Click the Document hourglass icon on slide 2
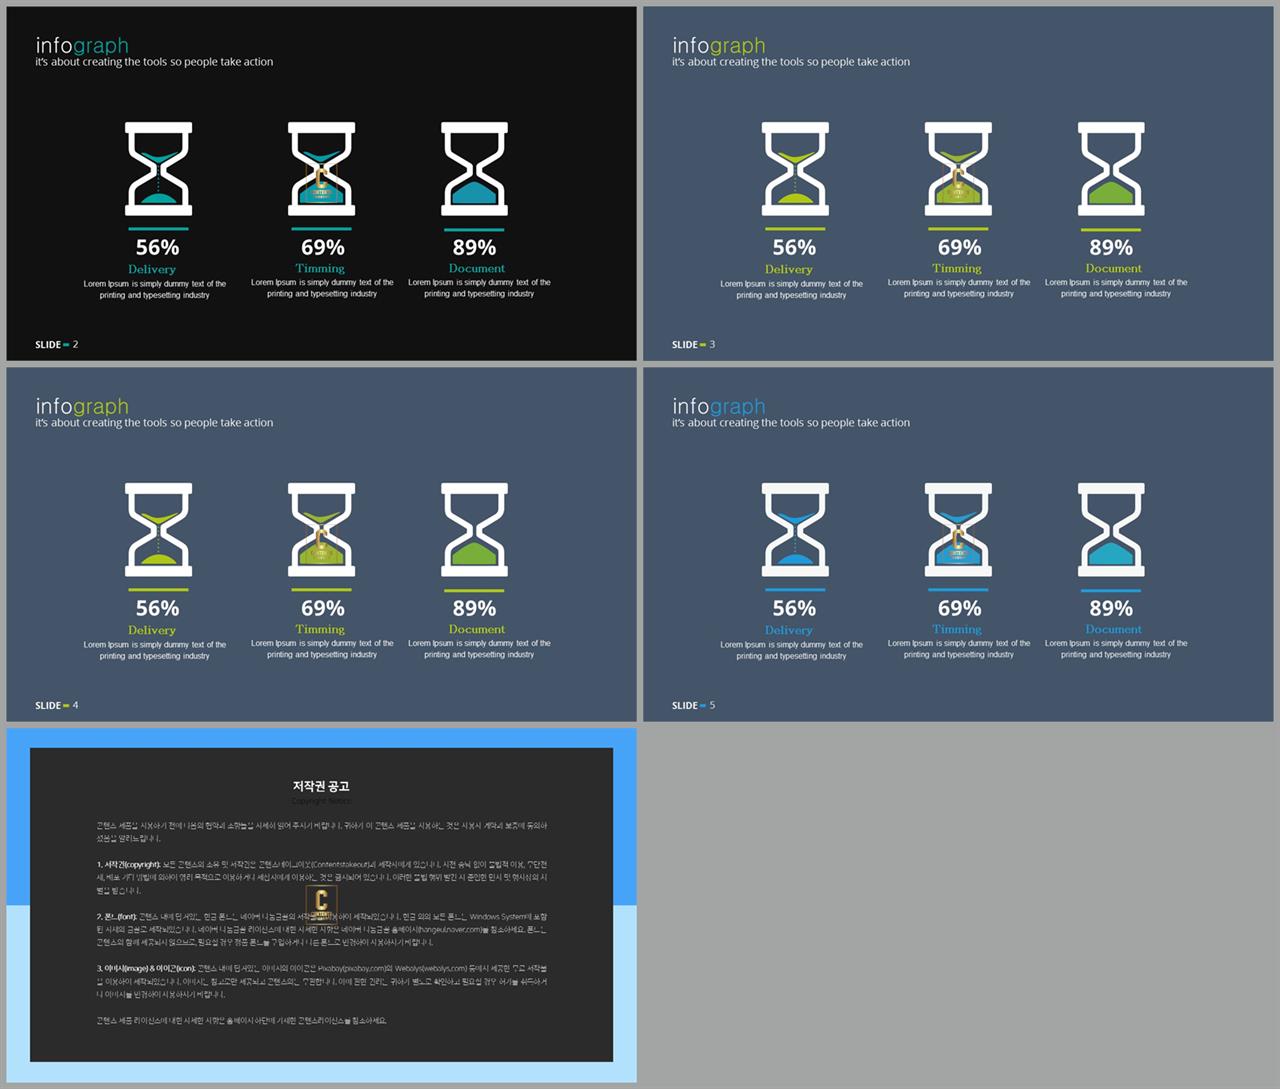 coord(475,169)
